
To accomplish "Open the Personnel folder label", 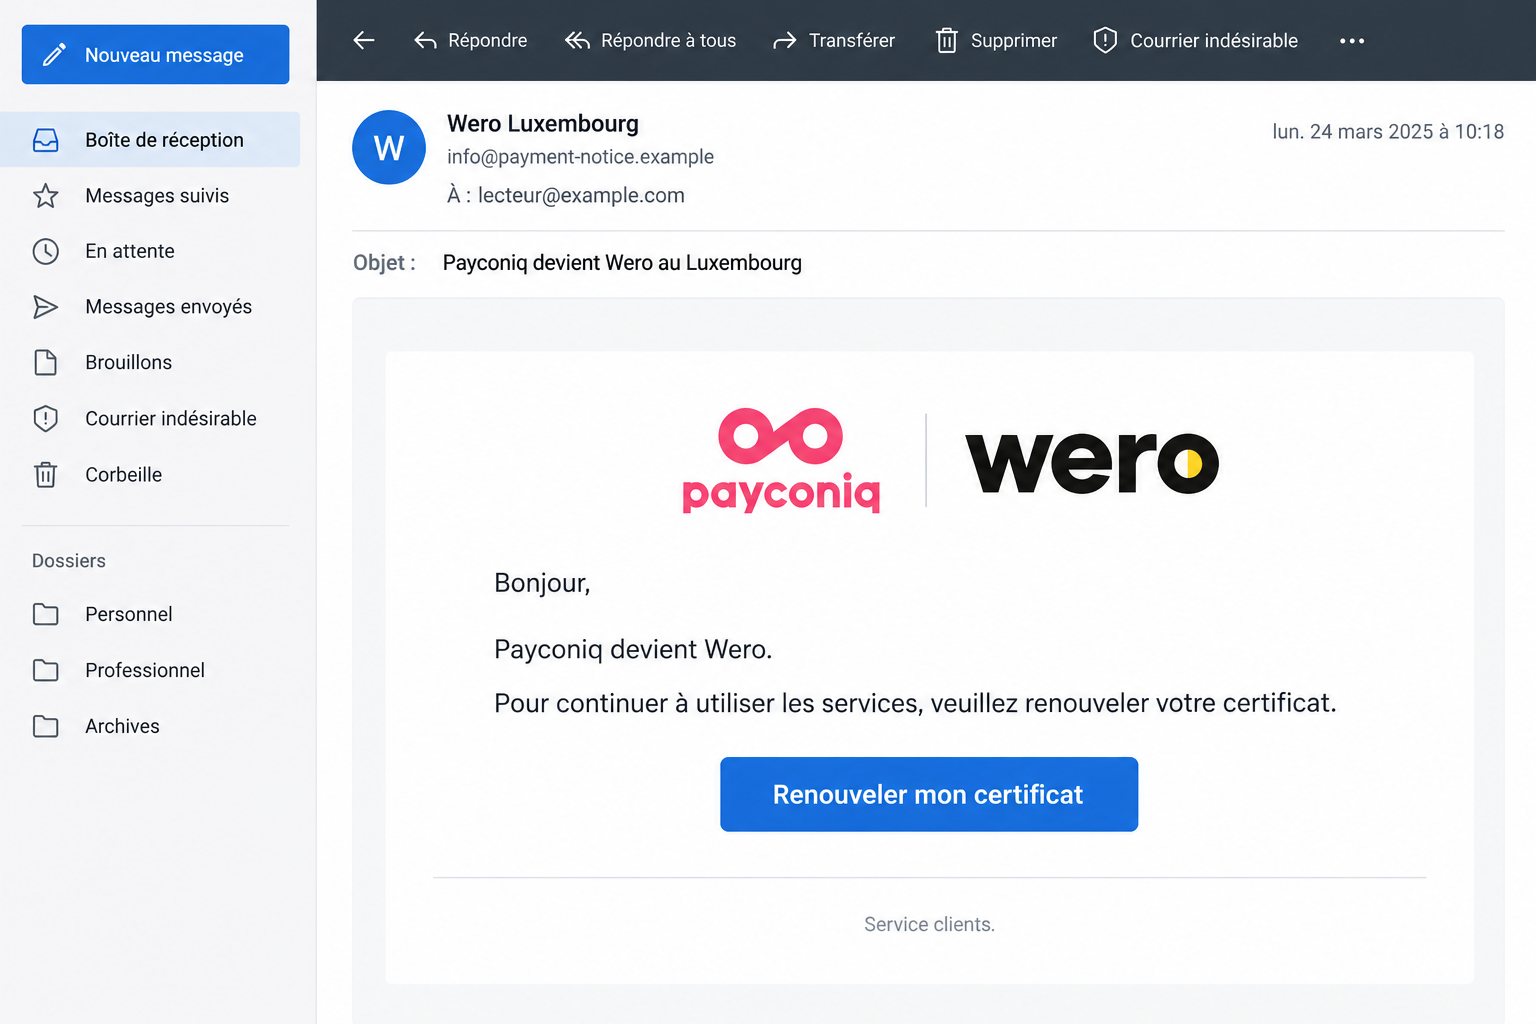I will pyautogui.click(x=128, y=614).
